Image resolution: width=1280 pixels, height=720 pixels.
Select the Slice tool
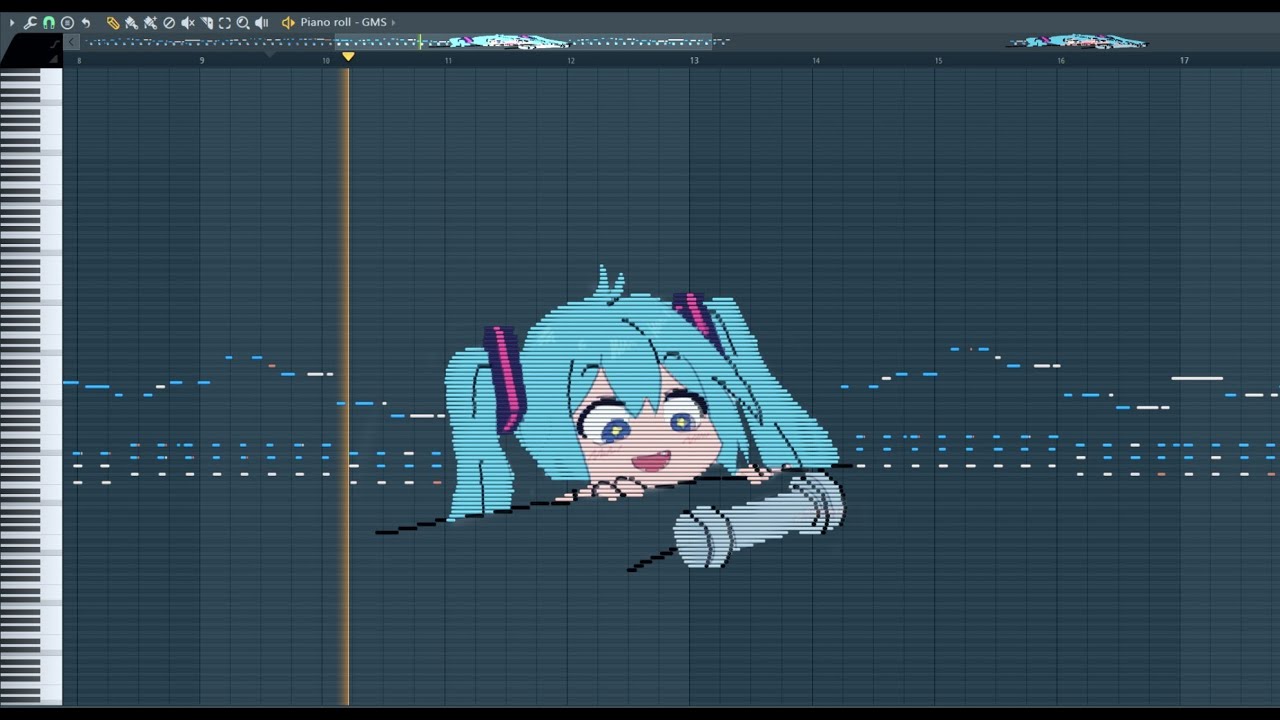tap(206, 23)
